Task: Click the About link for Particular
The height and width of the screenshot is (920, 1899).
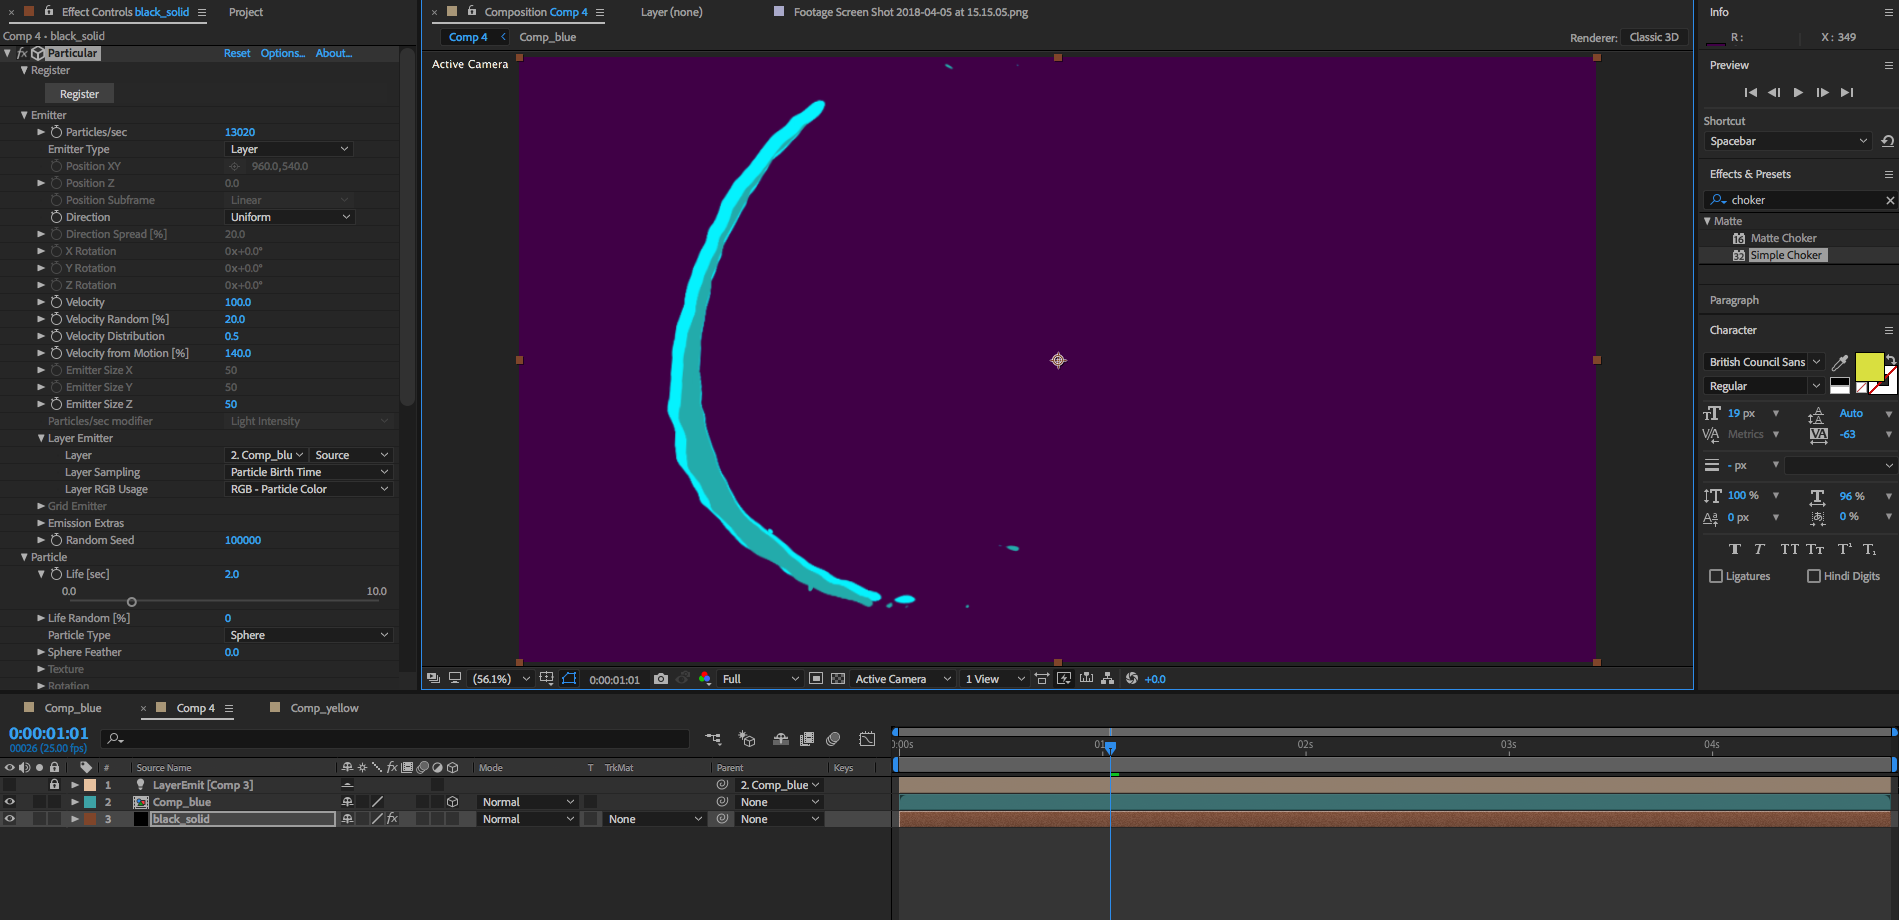Action: 334,53
